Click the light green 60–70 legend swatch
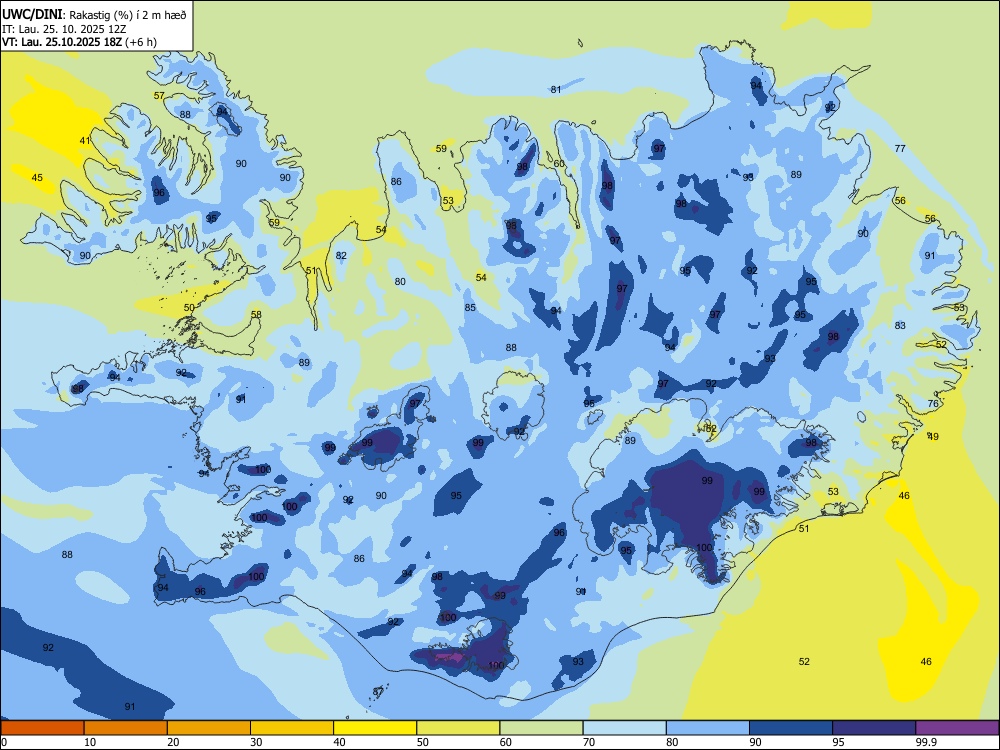The image size is (1000, 750). click(541, 728)
